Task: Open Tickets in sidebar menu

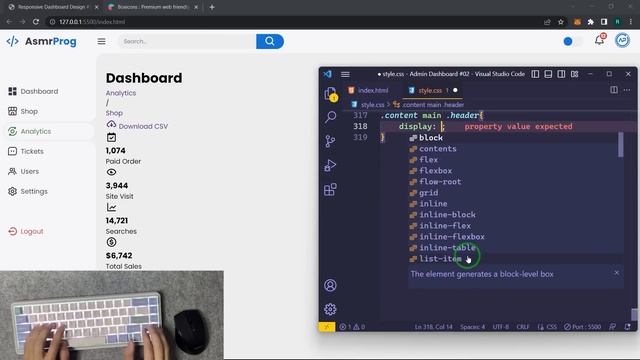Action: coord(26,151)
